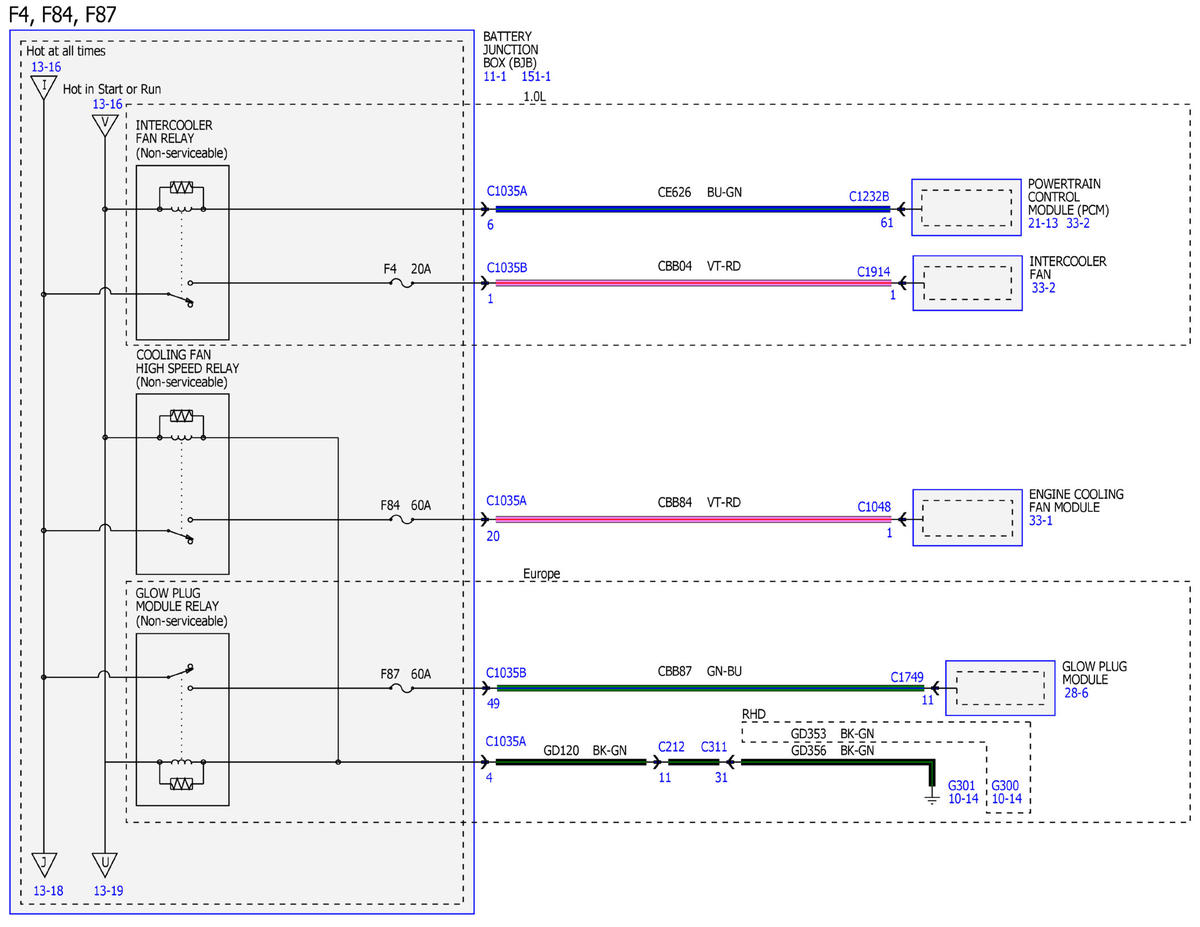Click the Europe variant label

pos(542,574)
